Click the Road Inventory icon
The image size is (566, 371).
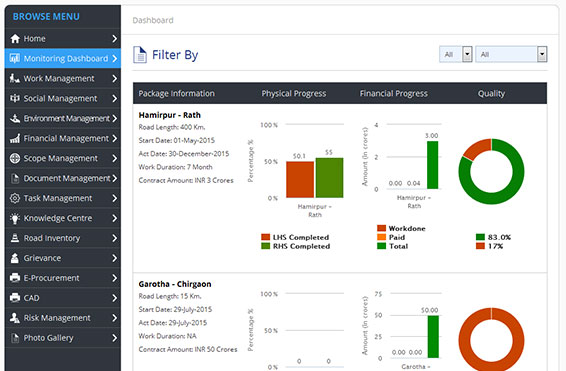coord(15,238)
